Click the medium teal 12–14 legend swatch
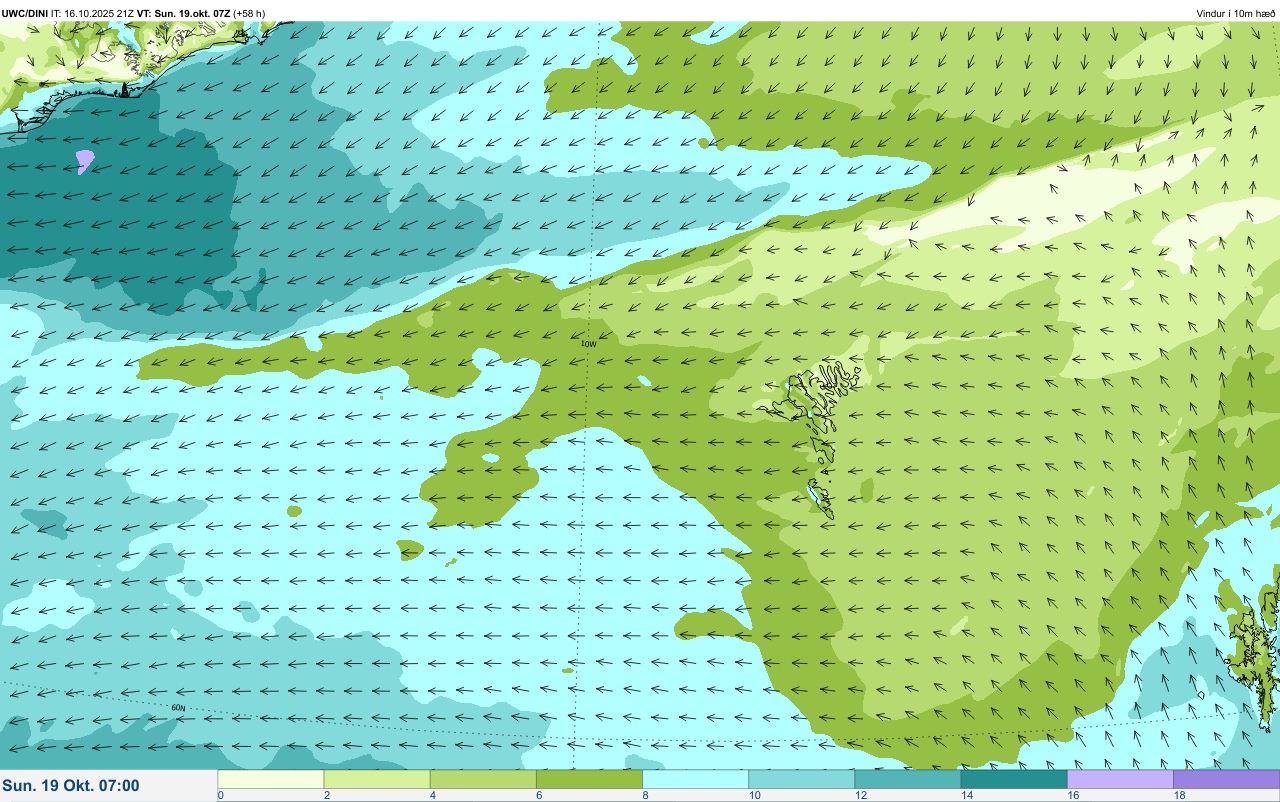The width and height of the screenshot is (1280, 802). (x=907, y=779)
